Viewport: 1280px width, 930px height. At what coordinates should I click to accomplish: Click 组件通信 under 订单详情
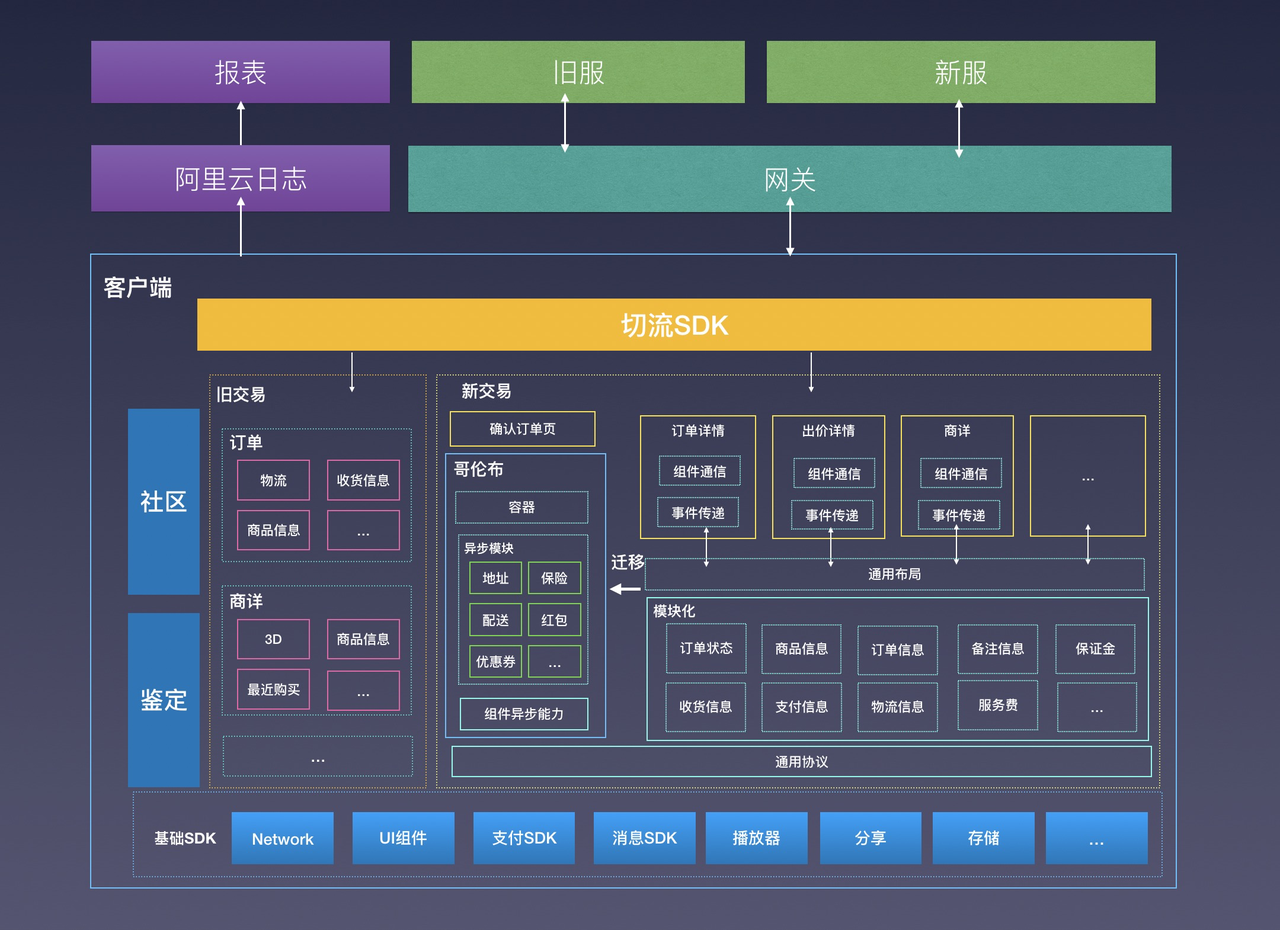click(700, 472)
